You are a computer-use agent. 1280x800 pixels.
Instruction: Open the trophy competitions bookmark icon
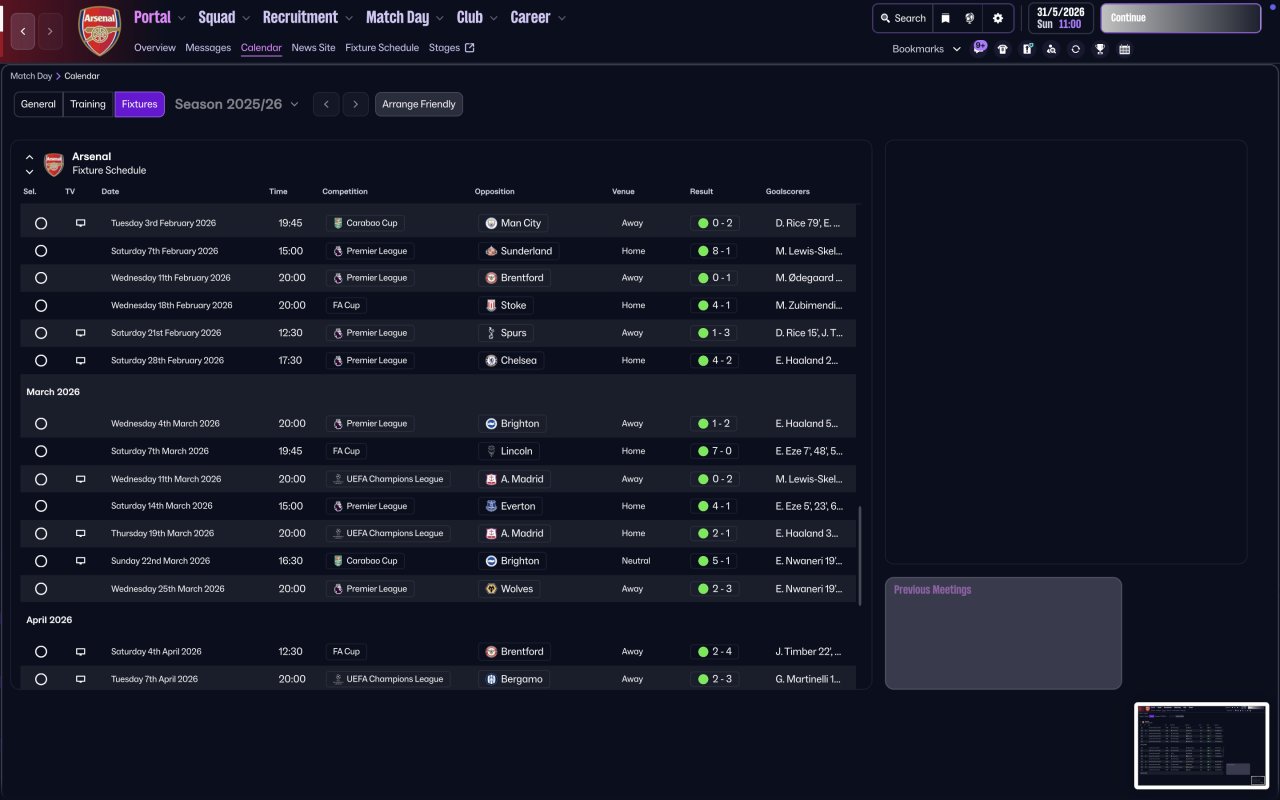tap(1100, 49)
